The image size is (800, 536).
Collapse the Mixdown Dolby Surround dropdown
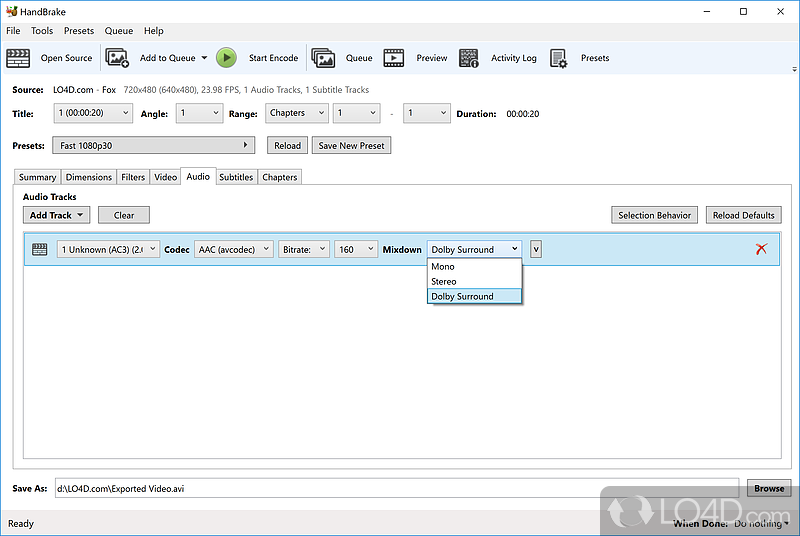[474, 249]
